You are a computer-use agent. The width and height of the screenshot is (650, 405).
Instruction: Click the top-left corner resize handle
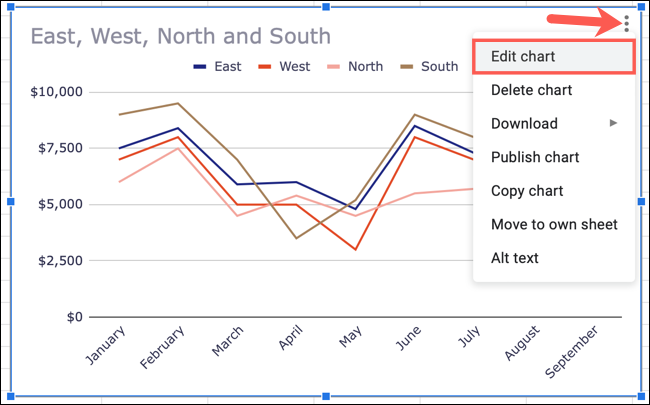12,6
